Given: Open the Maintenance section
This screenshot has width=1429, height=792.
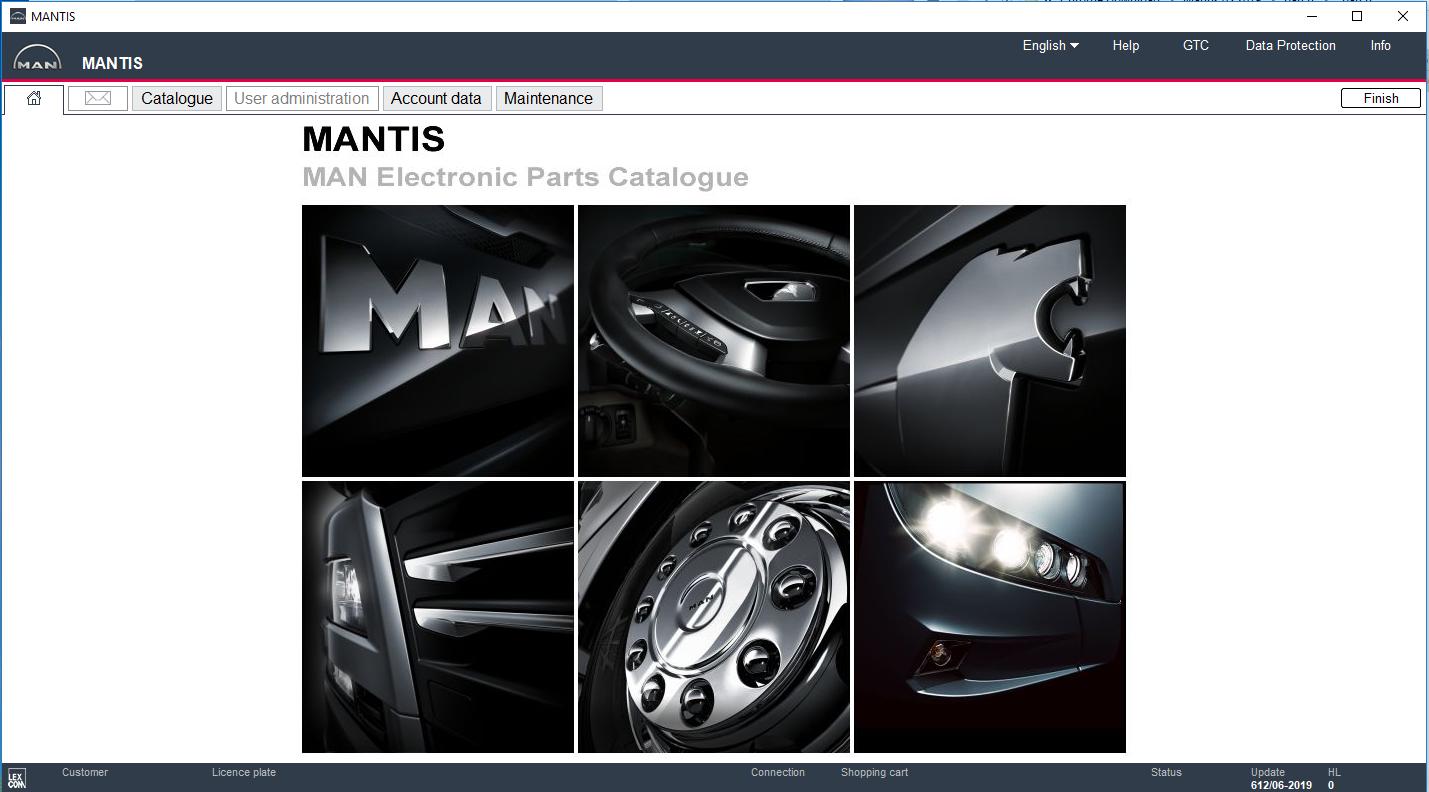Looking at the screenshot, I should click(548, 98).
